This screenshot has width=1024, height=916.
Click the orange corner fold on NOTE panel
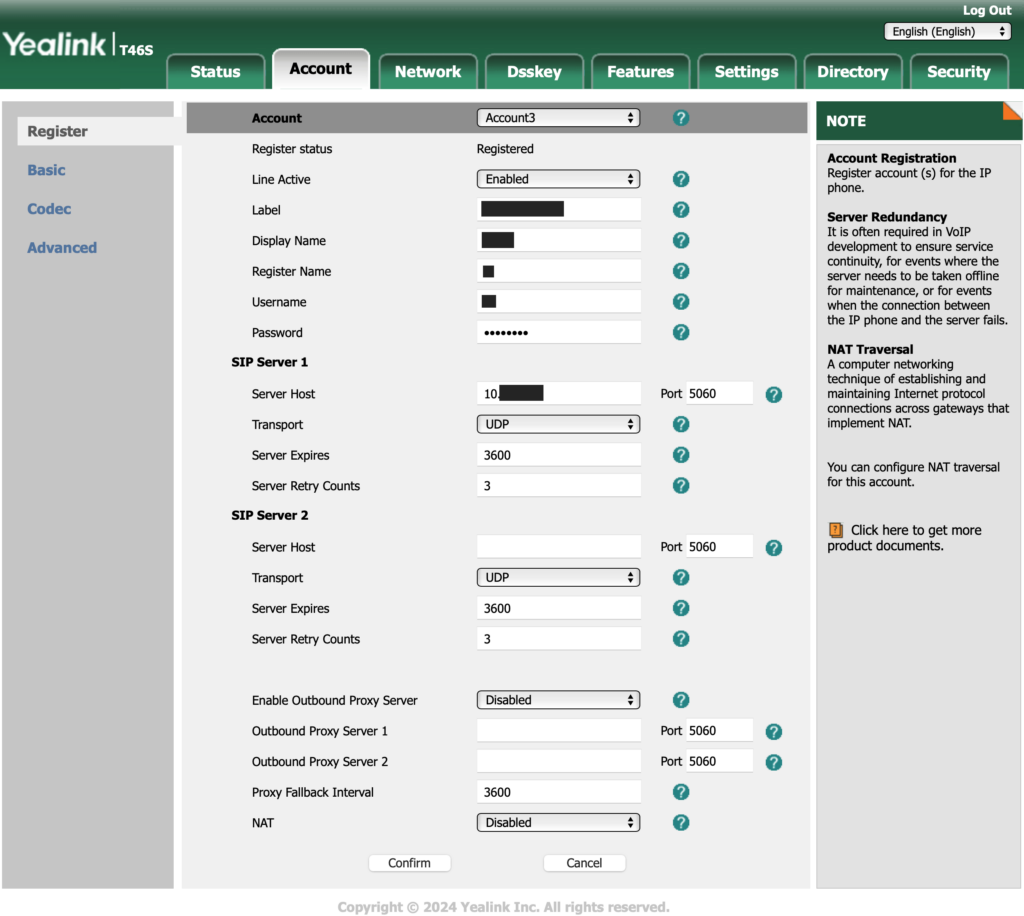tap(1013, 111)
